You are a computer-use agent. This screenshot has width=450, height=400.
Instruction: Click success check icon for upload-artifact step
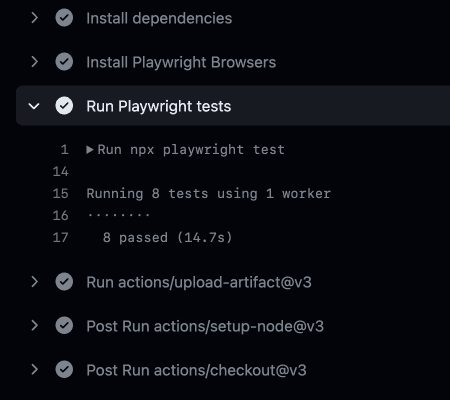(64, 282)
